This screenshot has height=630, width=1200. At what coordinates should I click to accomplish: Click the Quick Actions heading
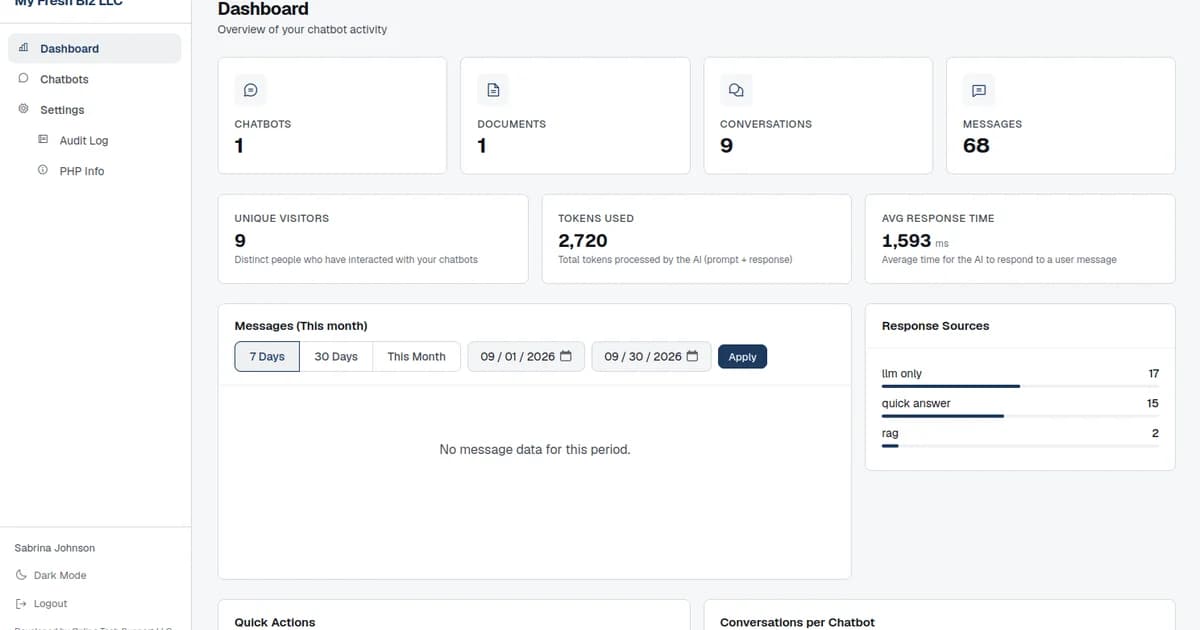pyautogui.click(x=275, y=622)
